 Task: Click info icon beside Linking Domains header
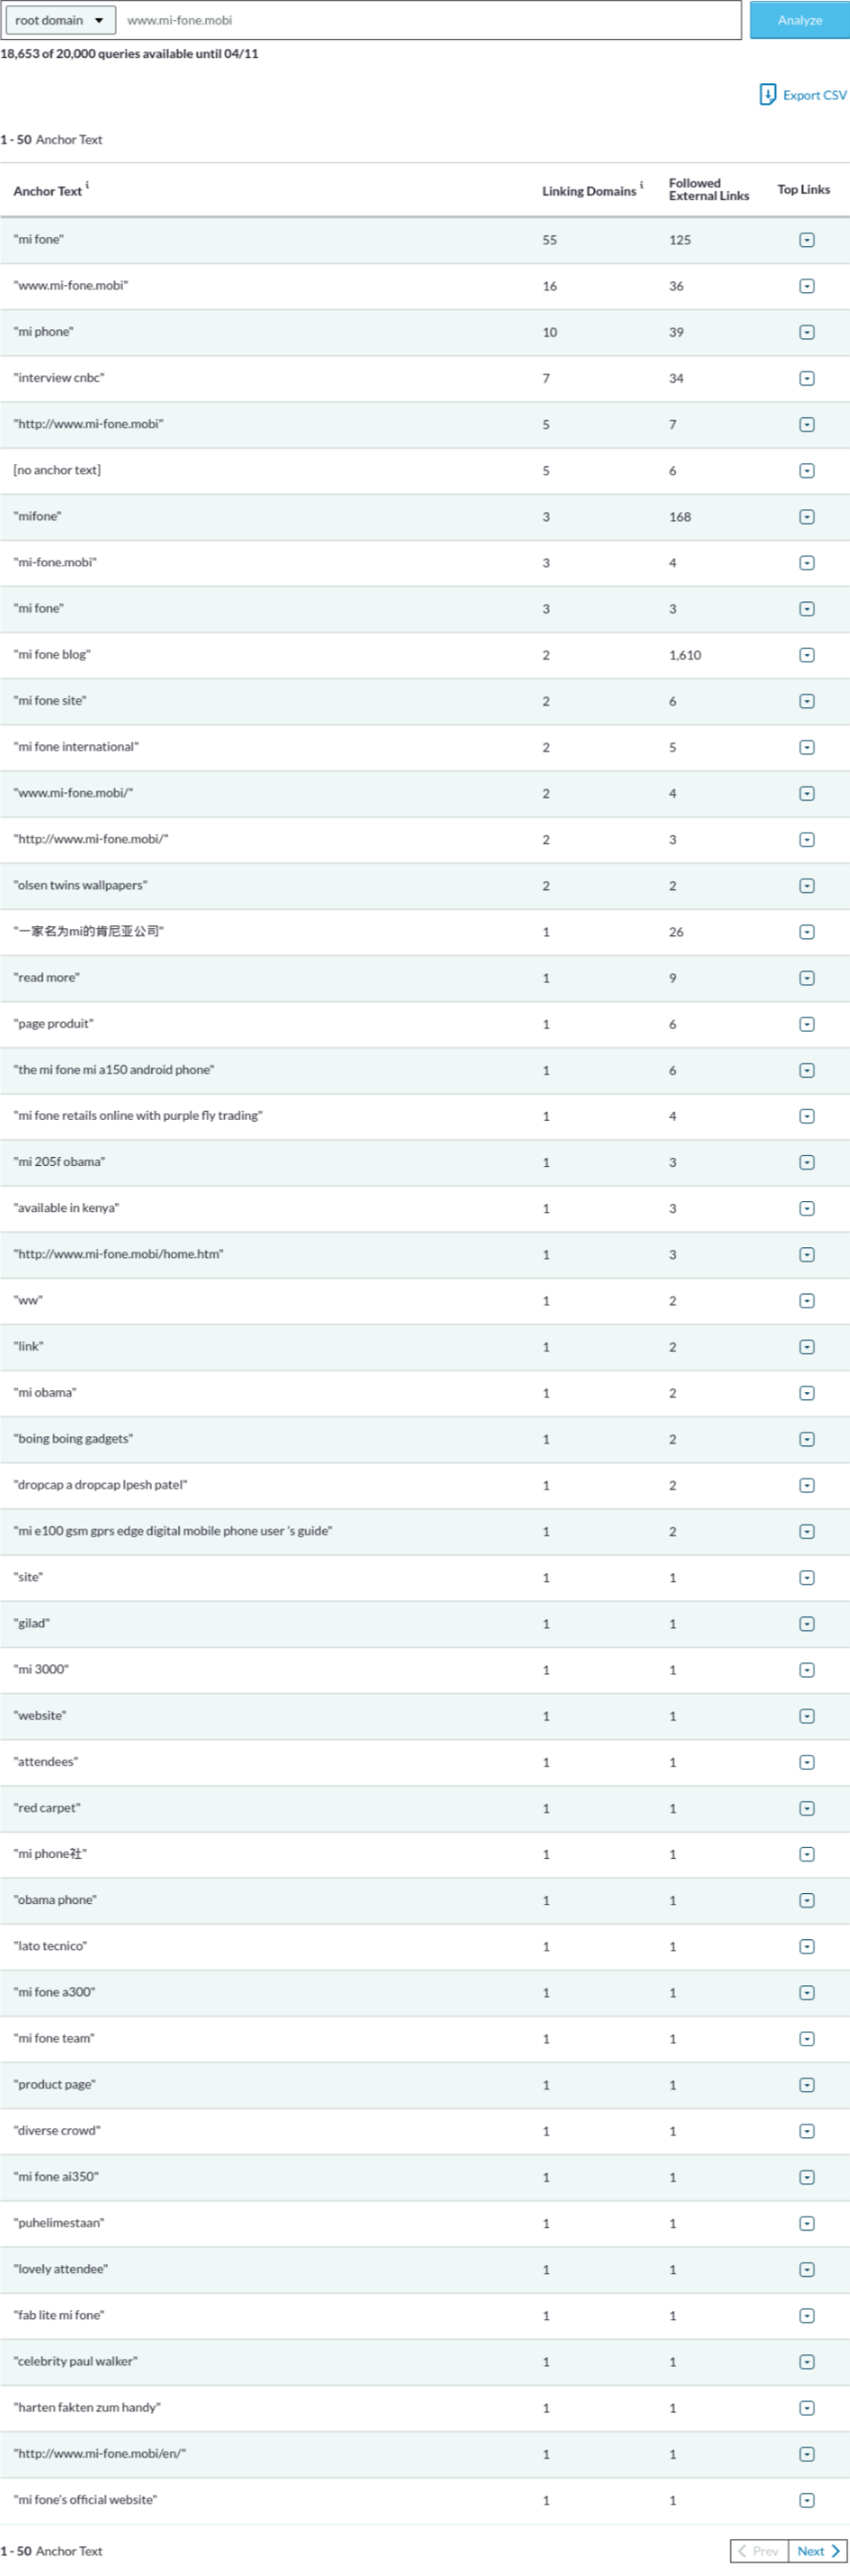[641, 185]
